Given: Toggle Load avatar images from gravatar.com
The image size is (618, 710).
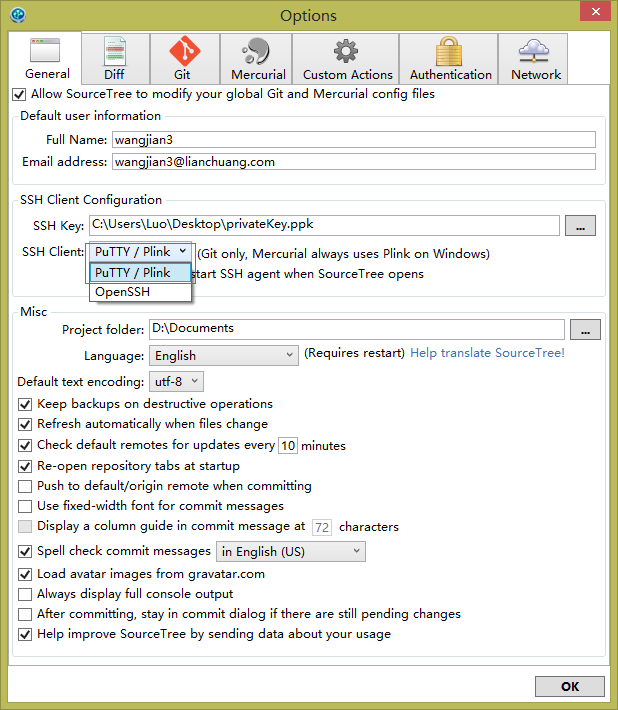Looking at the screenshot, I should [25, 575].
